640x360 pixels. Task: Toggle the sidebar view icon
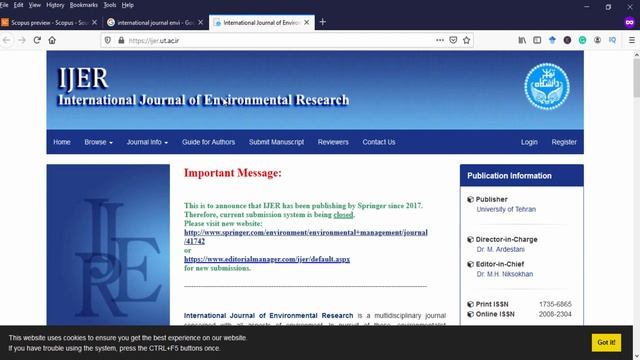(x=537, y=40)
